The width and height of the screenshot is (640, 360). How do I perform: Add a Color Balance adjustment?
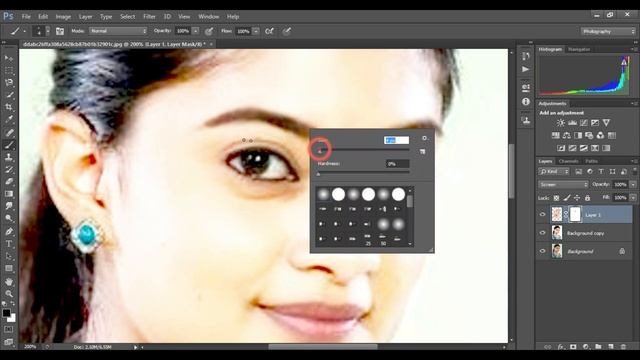(x=567, y=136)
